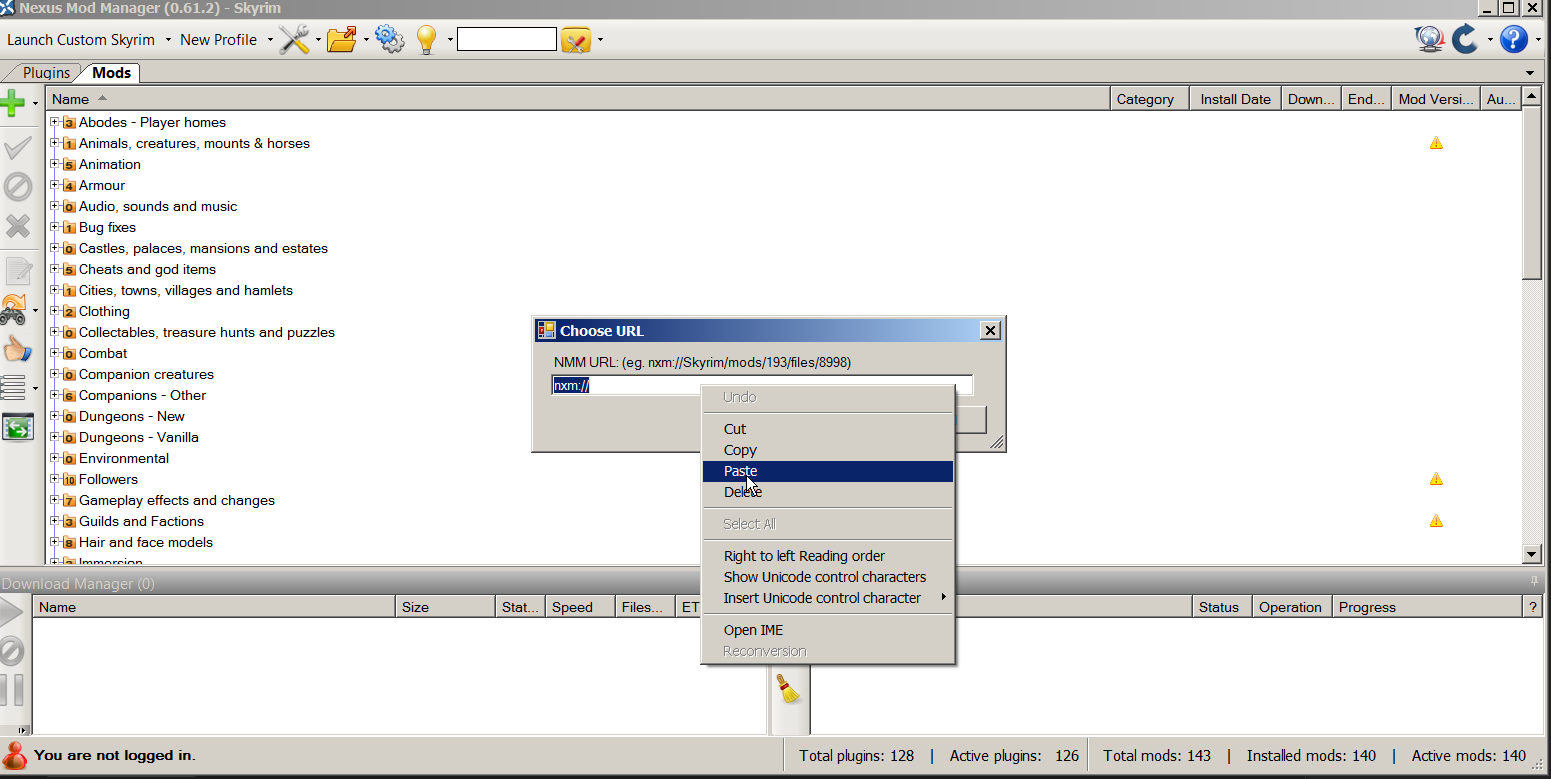Click warning icon in Followers row
Image resolution: width=1551 pixels, height=779 pixels.
pyautogui.click(x=1436, y=479)
